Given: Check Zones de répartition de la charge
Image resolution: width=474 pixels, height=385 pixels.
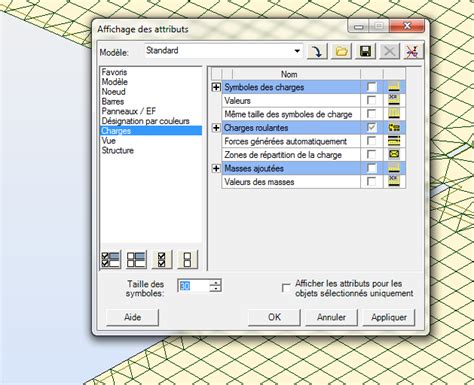Looking at the screenshot, I should coord(371,154).
